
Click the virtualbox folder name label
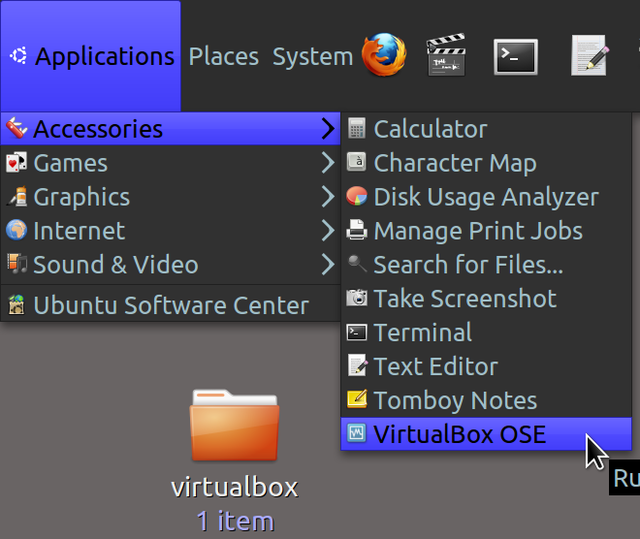[x=235, y=487]
